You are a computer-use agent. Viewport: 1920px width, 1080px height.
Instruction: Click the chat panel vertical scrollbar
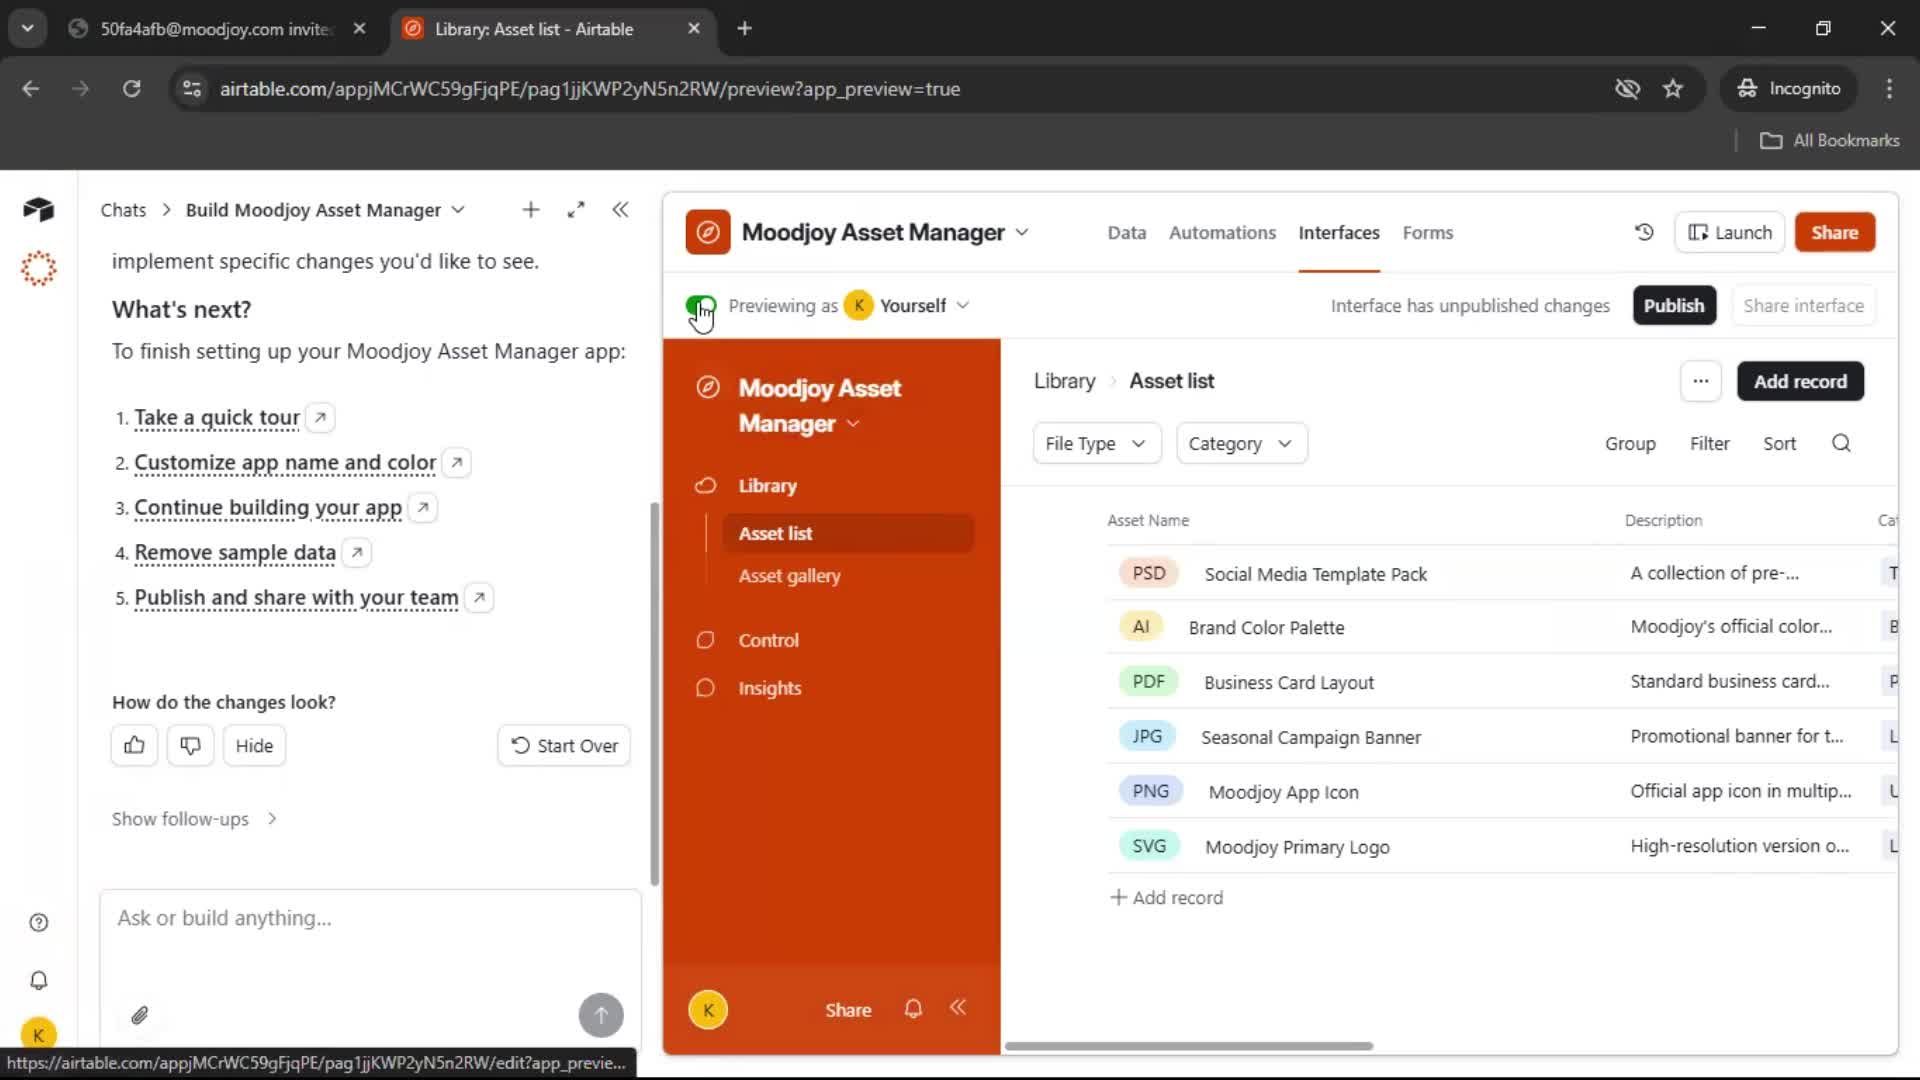tap(654, 693)
